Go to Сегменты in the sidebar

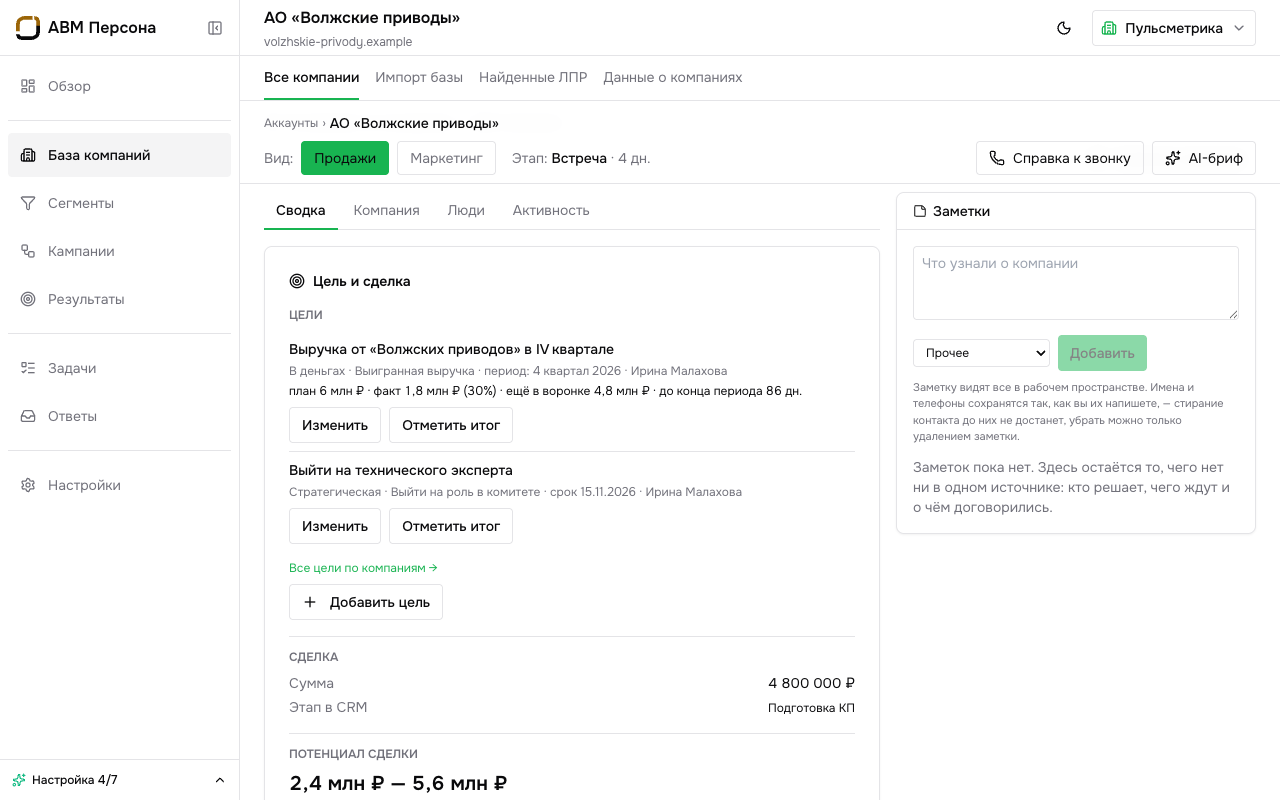119,203
